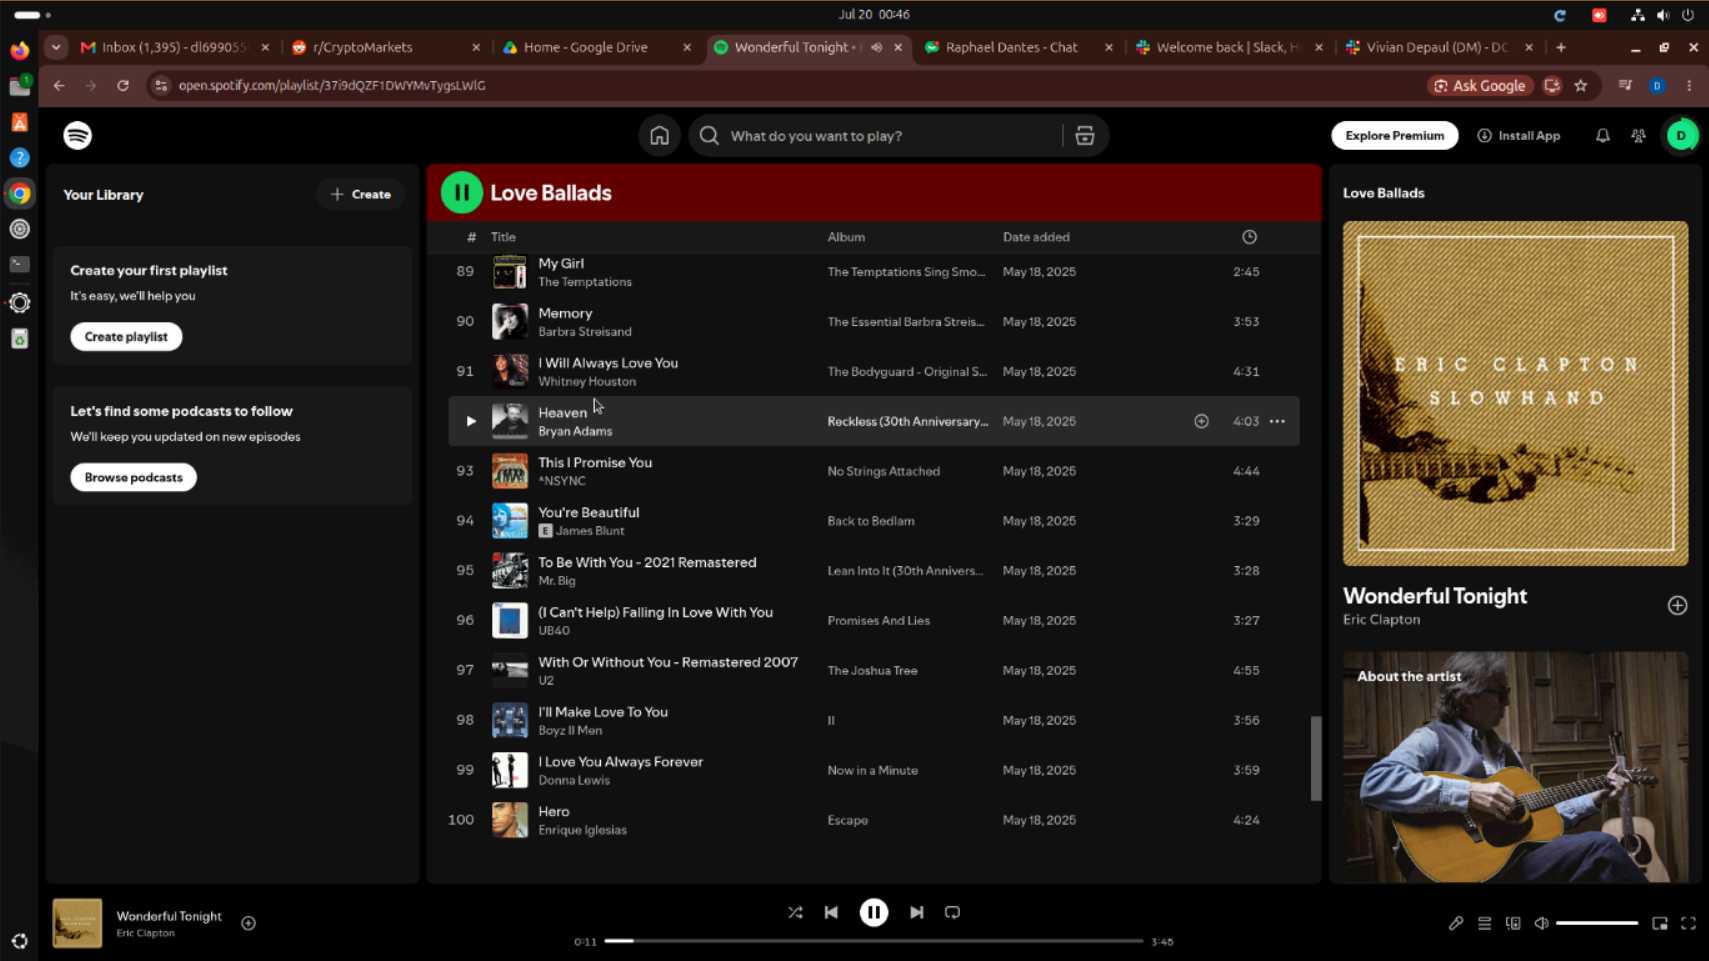Open the Spotify user profile menu

tap(1681, 136)
